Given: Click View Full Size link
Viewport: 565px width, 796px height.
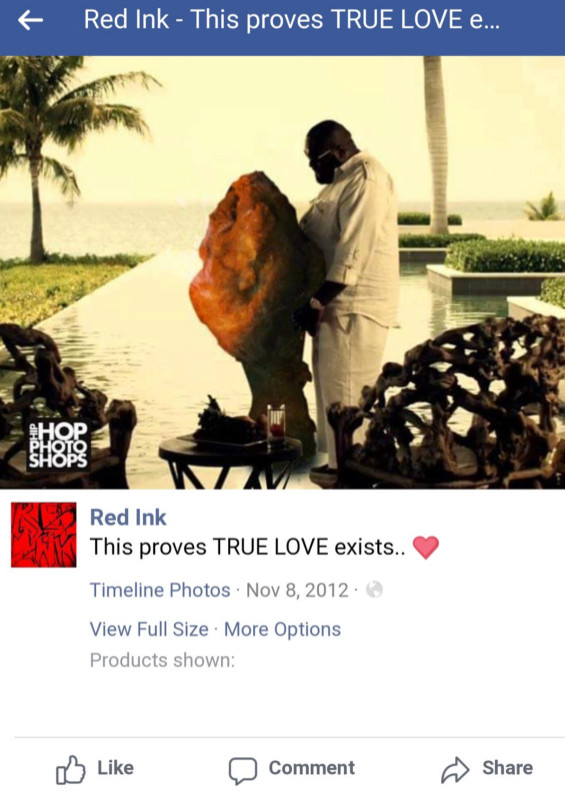Looking at the screenshot, I should pos(149,629).
